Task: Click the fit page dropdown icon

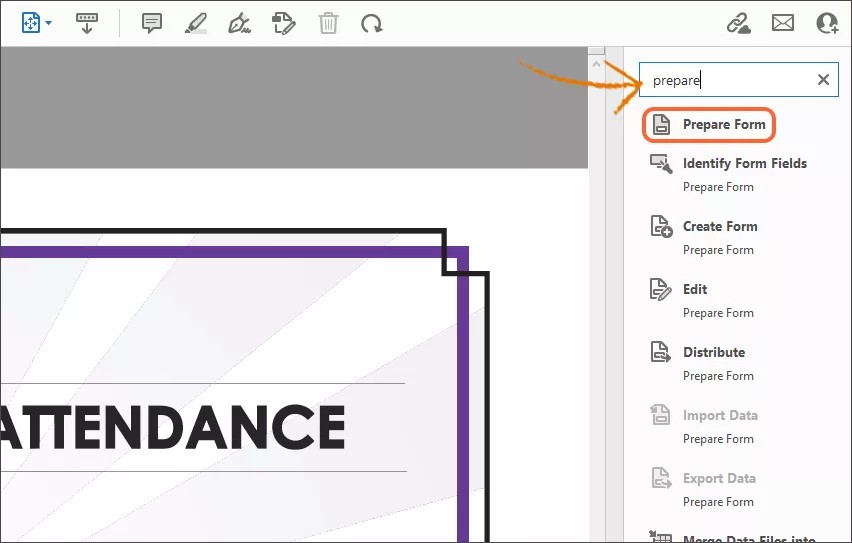Action: point(37,22)
